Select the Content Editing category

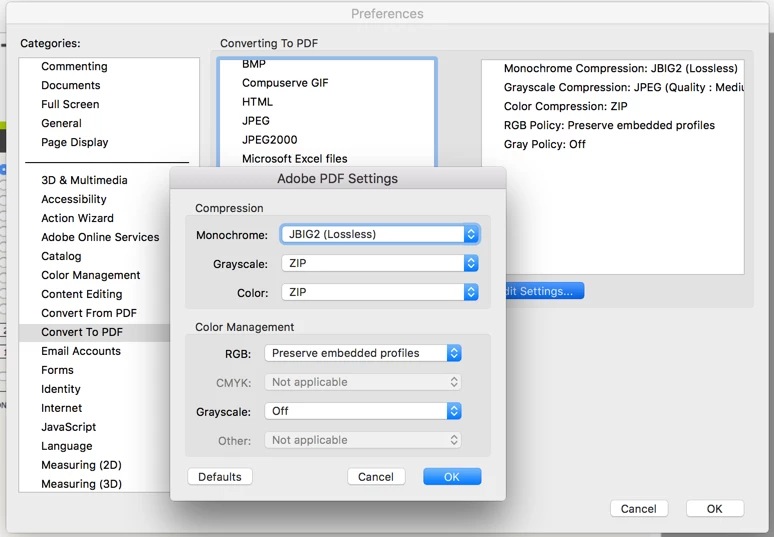pos(82,294)
